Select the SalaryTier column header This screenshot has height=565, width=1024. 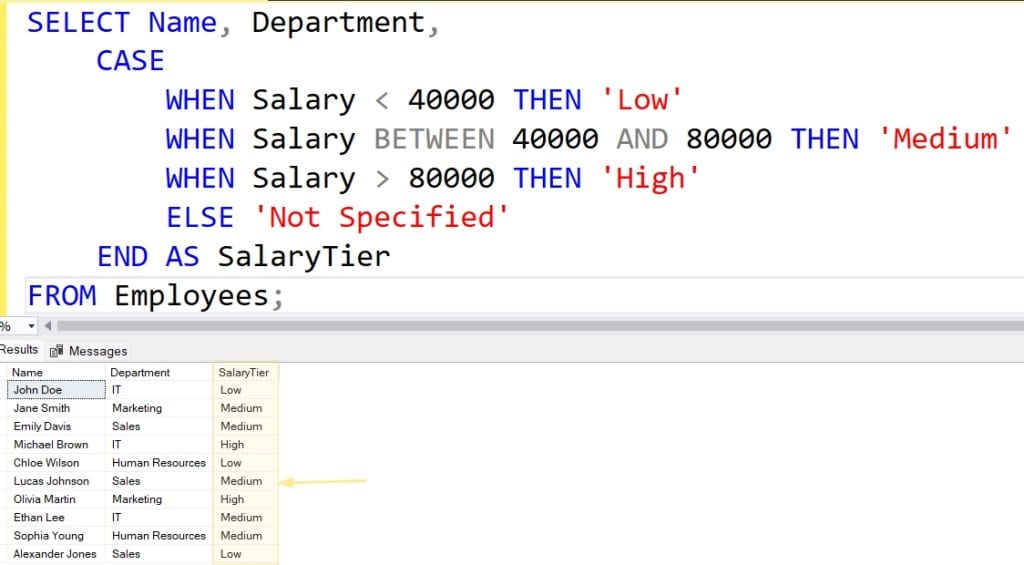pyautogui.click(x=246, y=372)
